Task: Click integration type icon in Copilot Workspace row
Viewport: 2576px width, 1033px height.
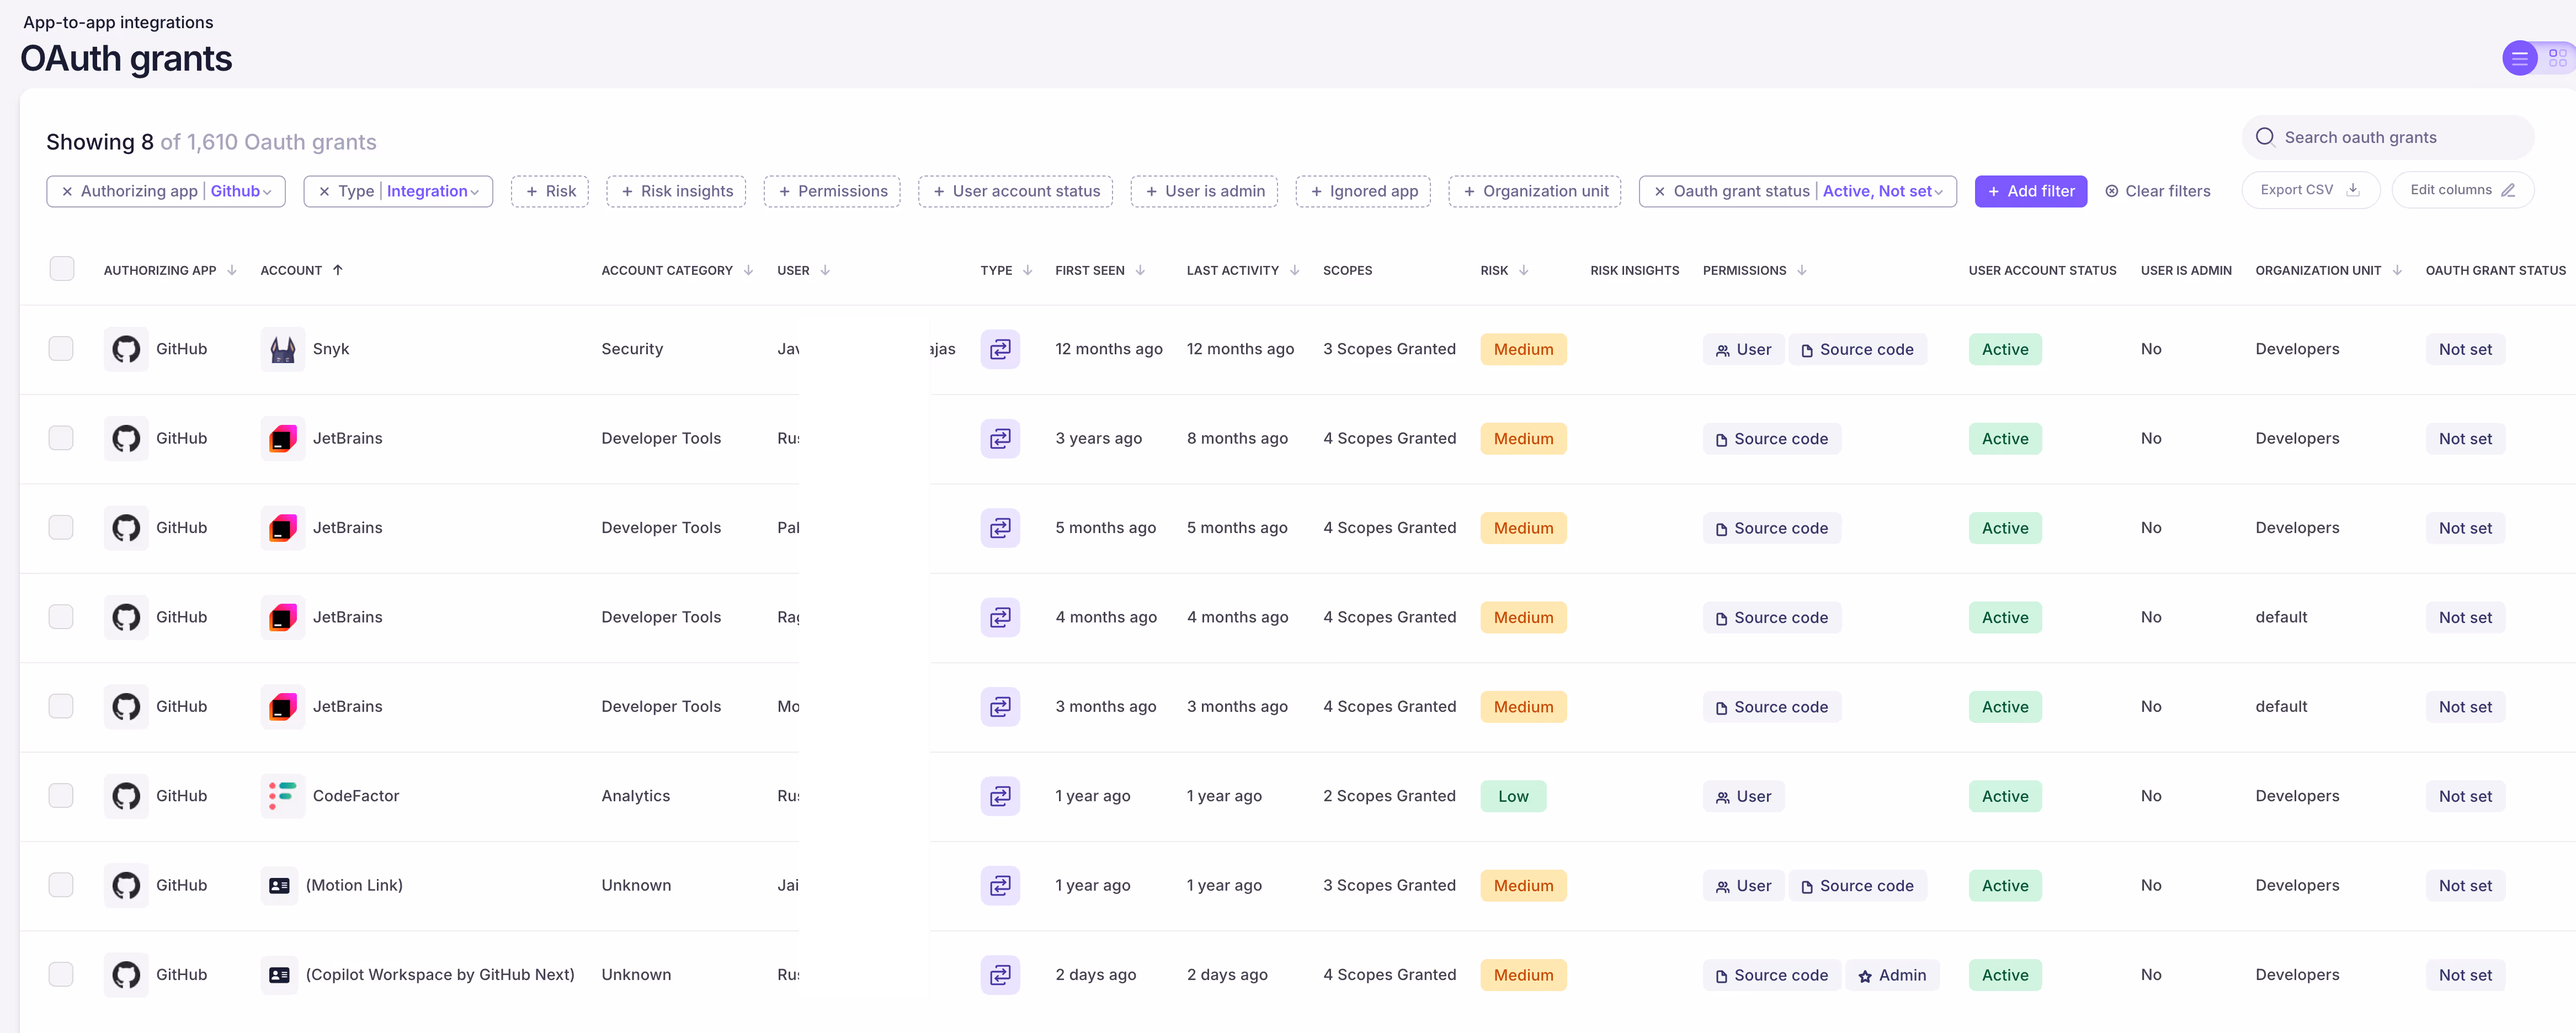Action: coord(1000,975)
